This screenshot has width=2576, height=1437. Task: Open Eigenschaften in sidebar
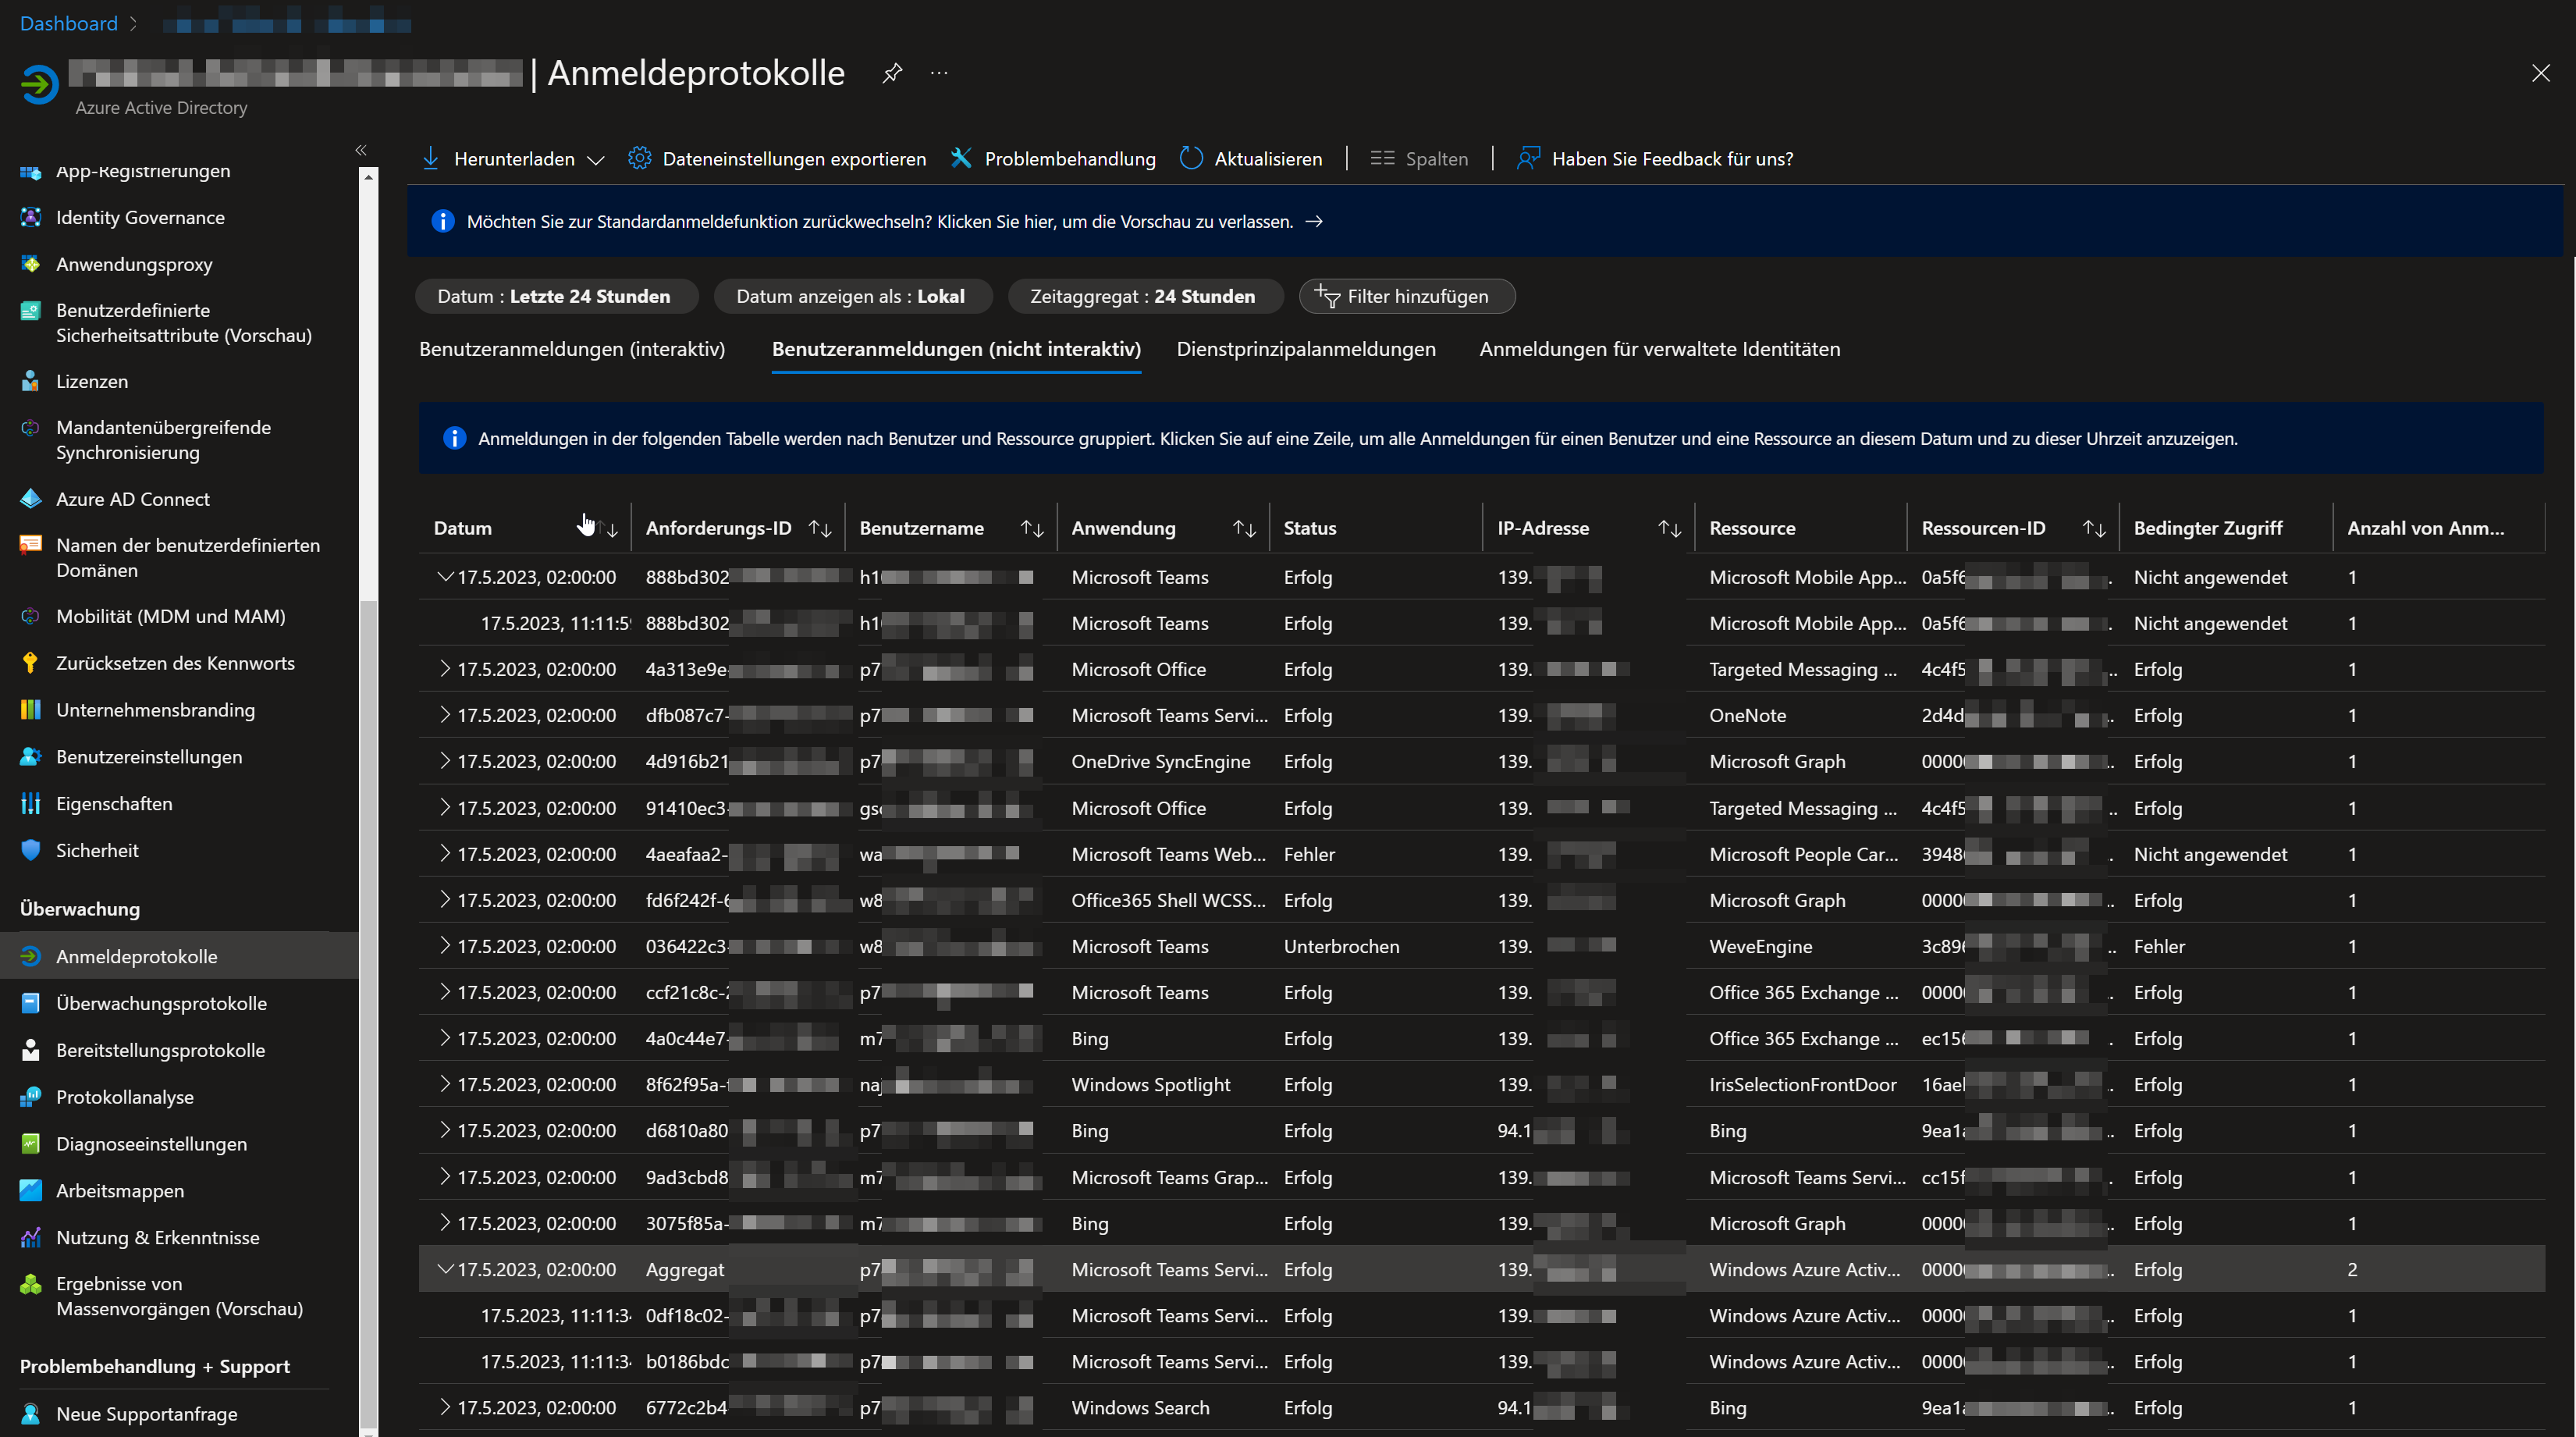tap(114, 804)
